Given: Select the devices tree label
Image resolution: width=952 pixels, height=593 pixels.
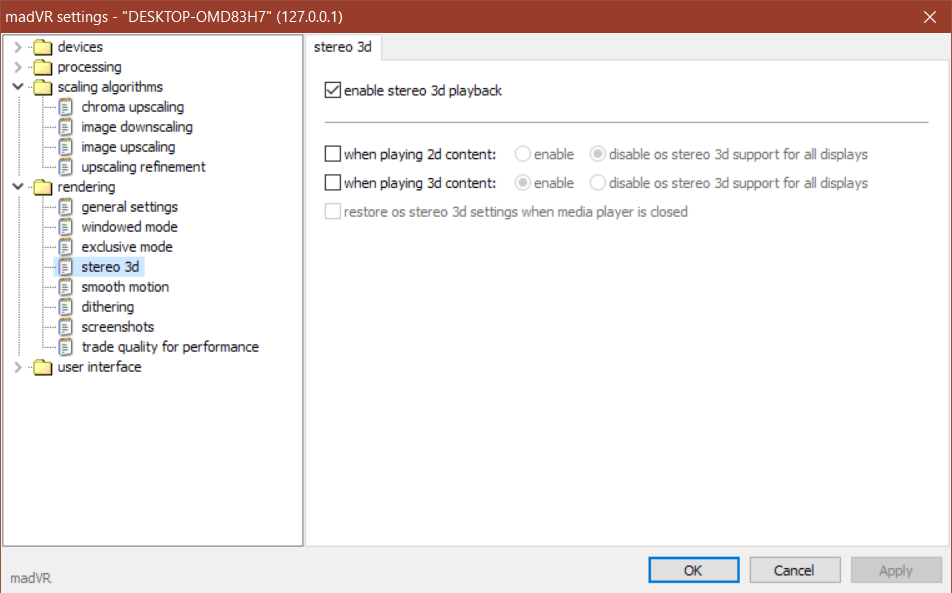Looking at the screenshot, I should point(80,47).
